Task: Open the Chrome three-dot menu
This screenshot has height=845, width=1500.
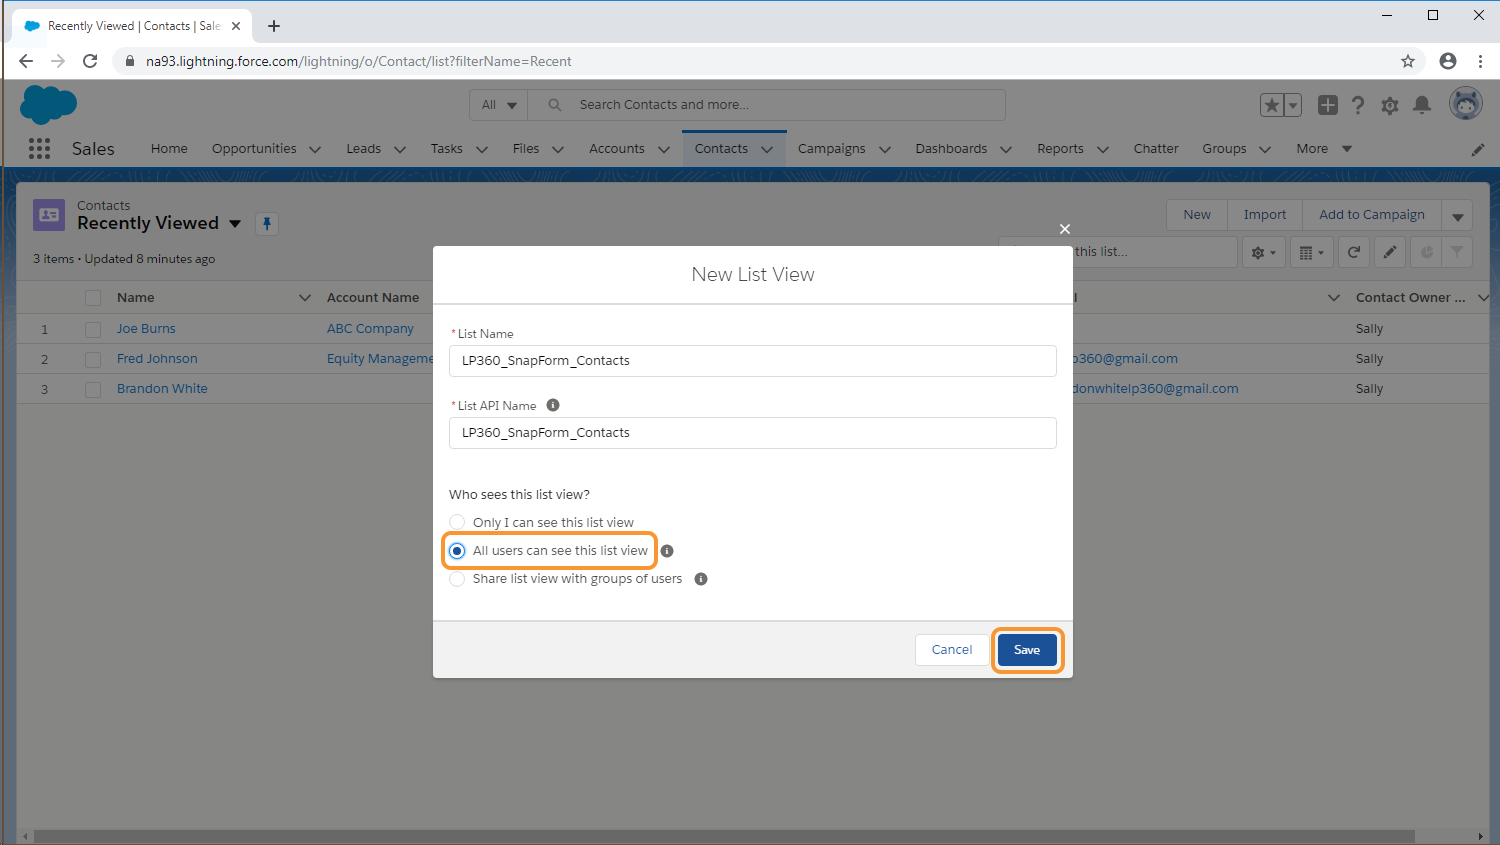Action: [1480, 61]
